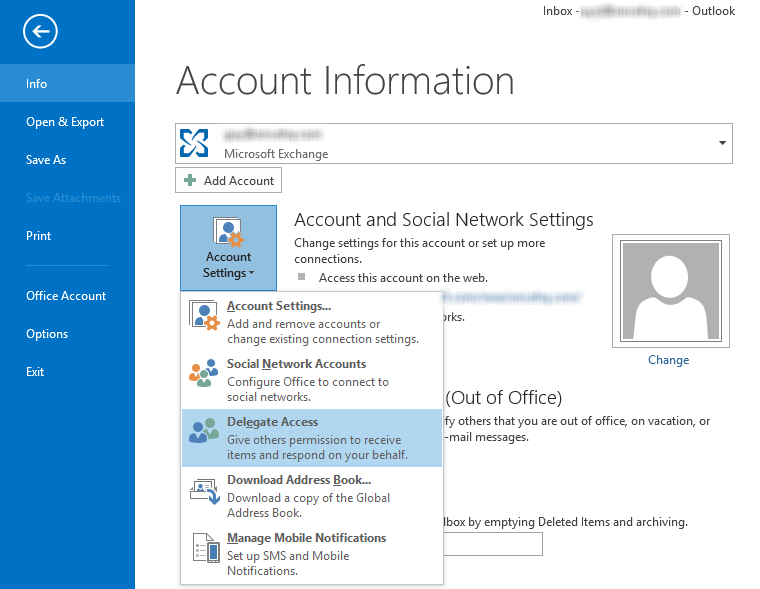
Task: Click the gray square bullet beside web access
Action: pos(301,276)
